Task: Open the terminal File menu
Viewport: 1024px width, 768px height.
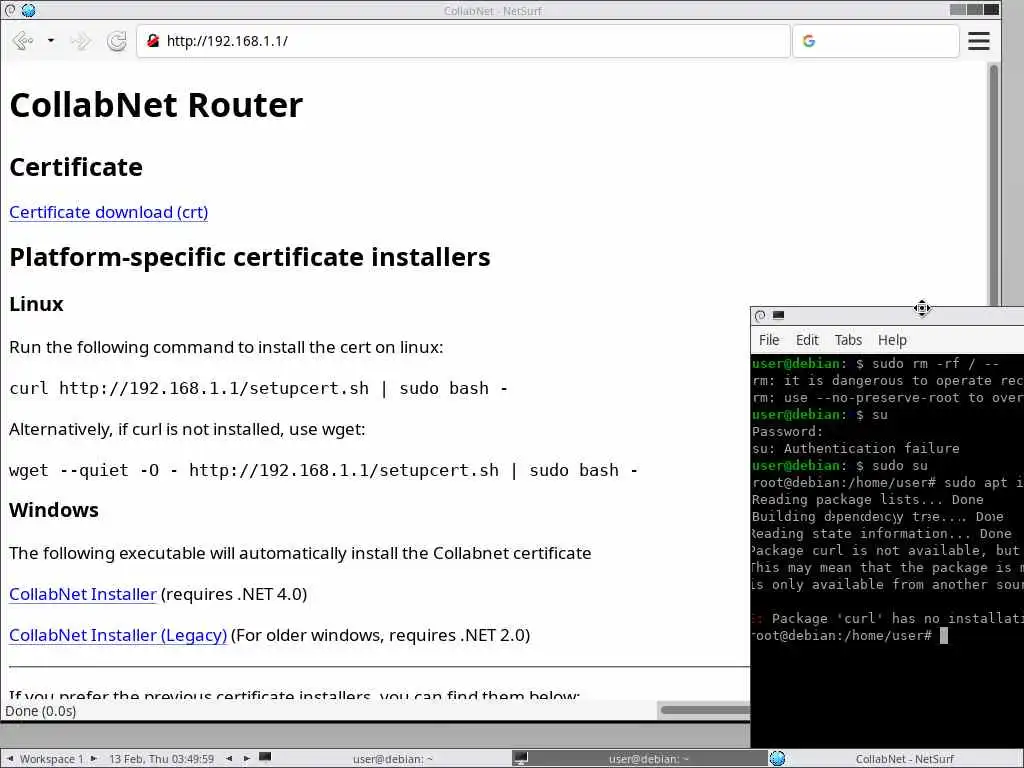Action: pyautogui.click(x=769, y=340)
